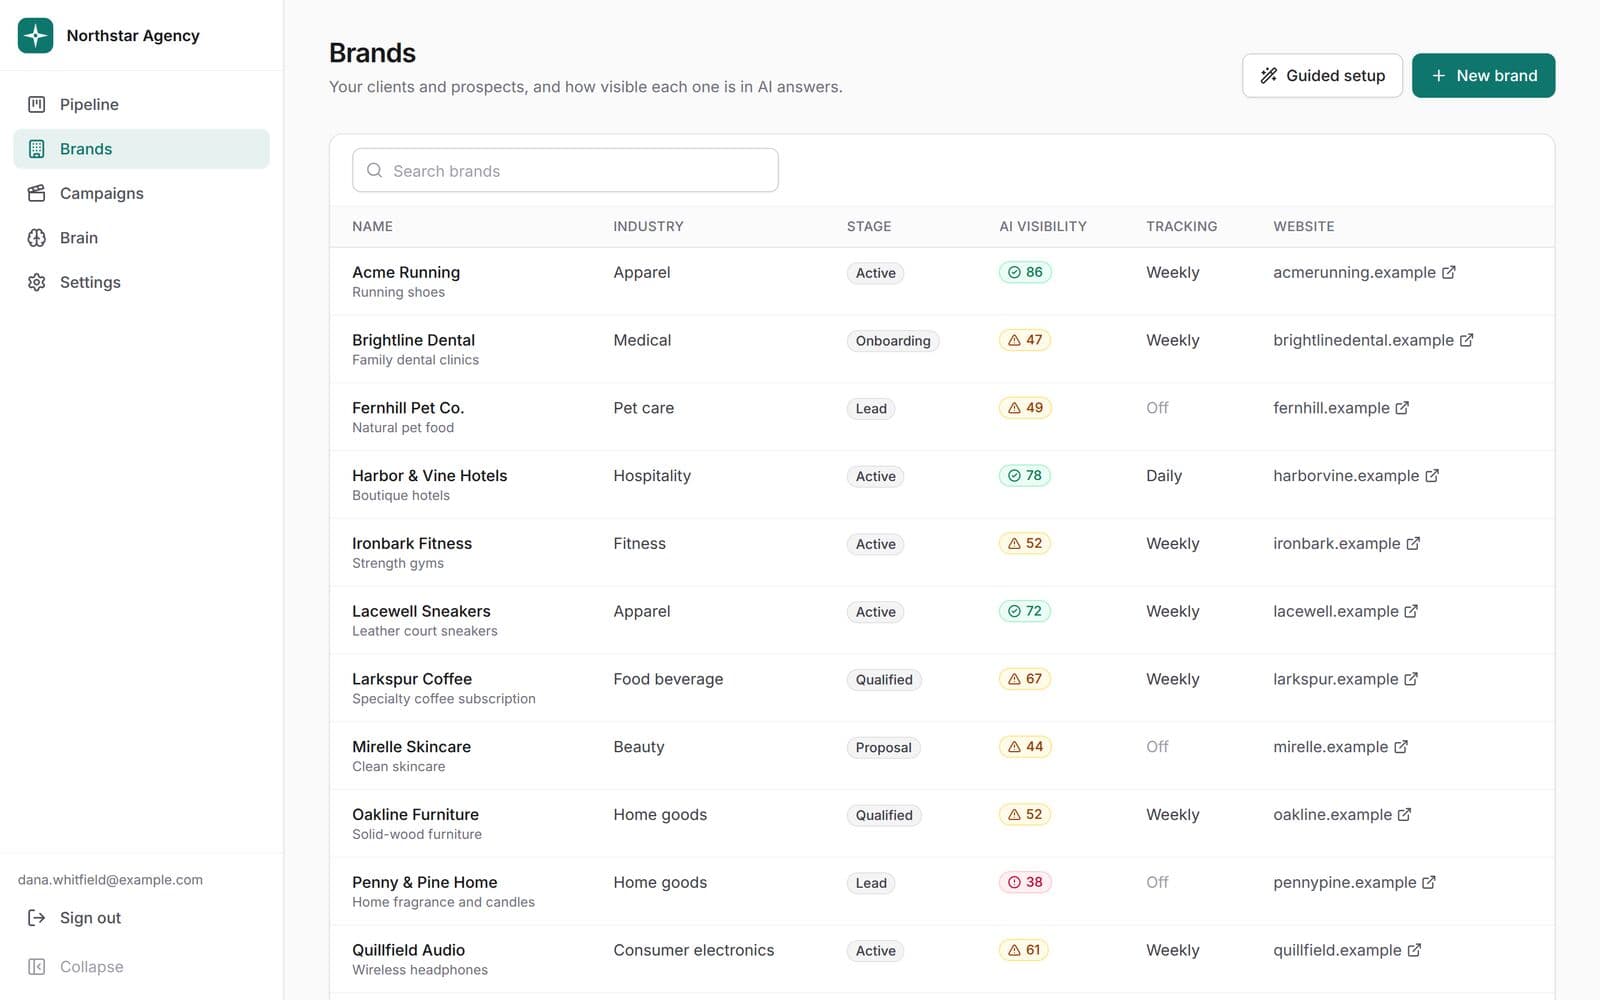Select the Fernhill Pet Co. row name

click(x=408, y=408)
